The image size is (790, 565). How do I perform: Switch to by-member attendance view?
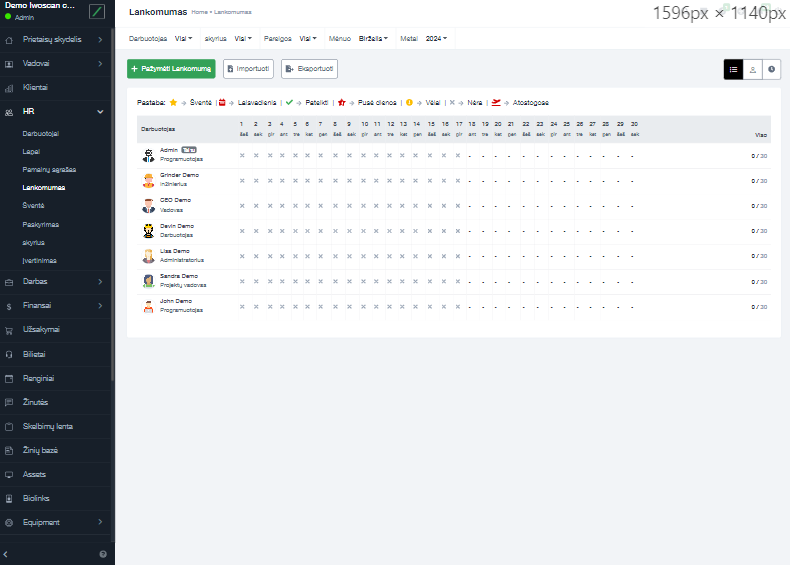[x=753, y=69]
